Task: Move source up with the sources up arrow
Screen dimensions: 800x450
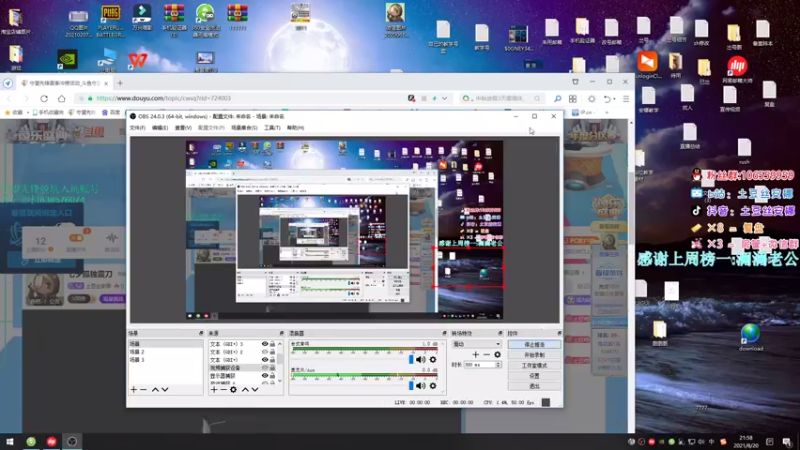Action: click(245, 390)
